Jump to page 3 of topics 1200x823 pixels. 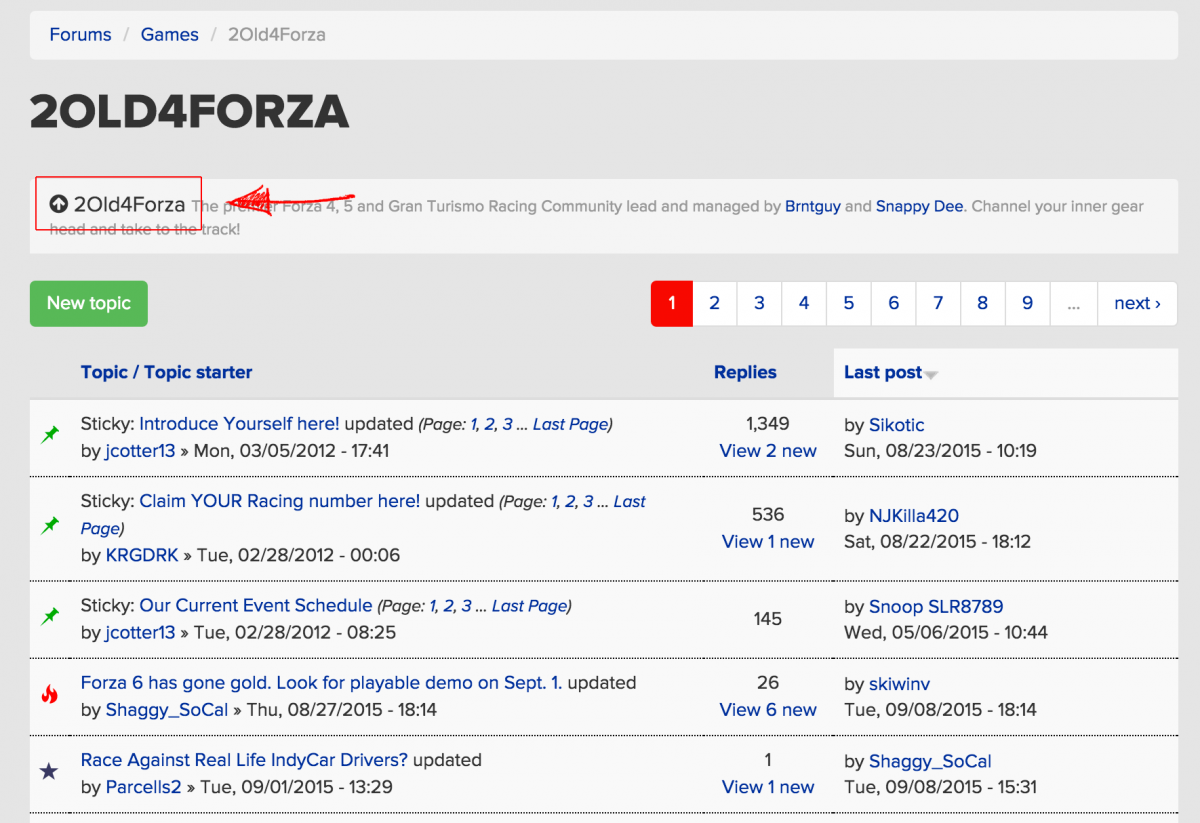coord(759,303)
